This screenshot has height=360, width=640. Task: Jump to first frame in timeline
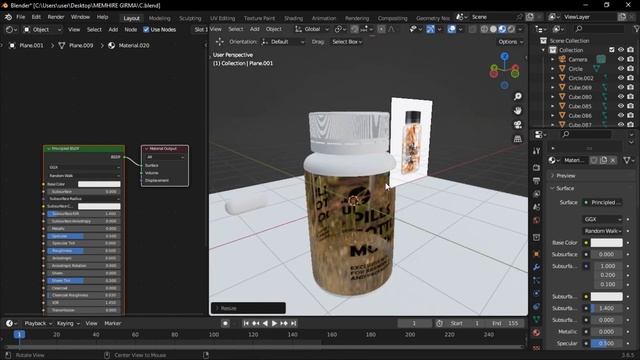pyautogui.click(x=246, y=323)
